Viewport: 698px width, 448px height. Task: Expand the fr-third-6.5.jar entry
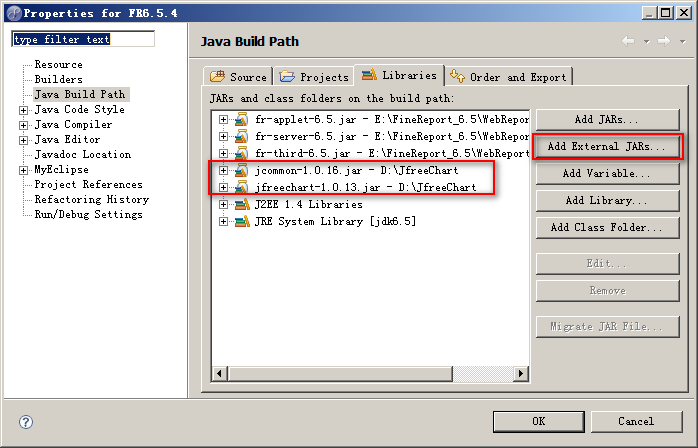tap(223, 154)
